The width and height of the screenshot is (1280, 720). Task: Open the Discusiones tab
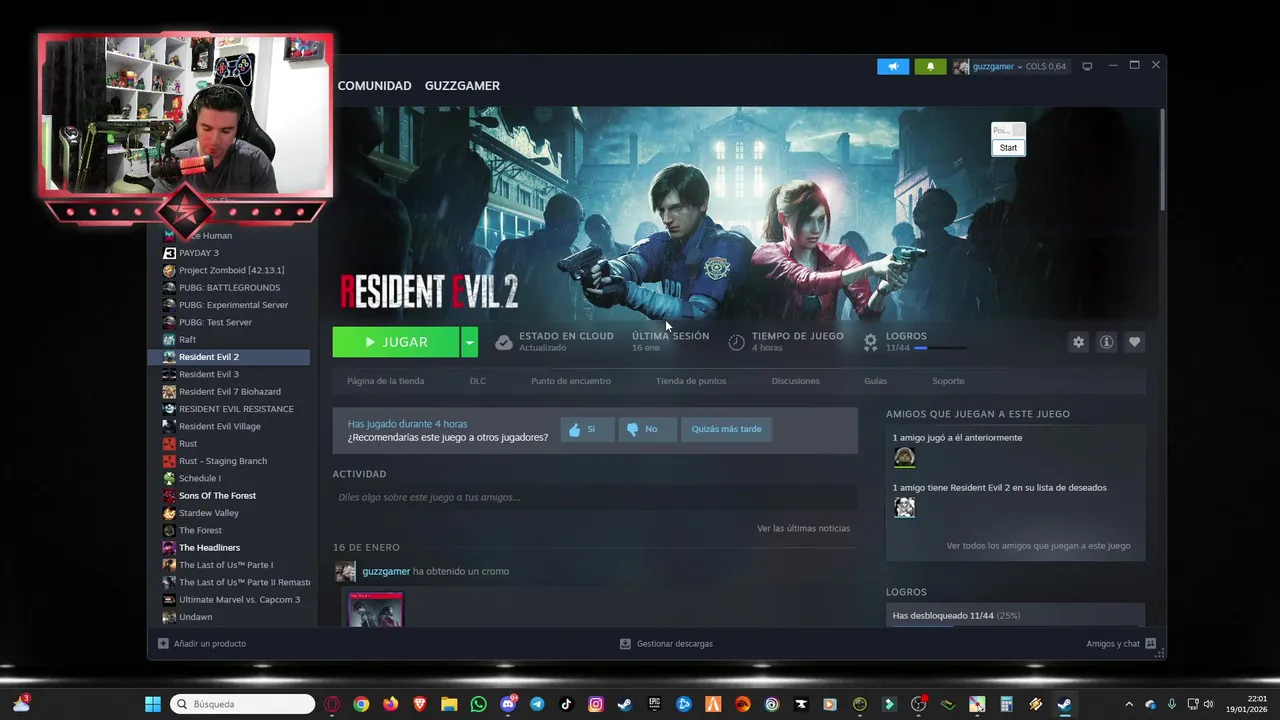[795, 381]
